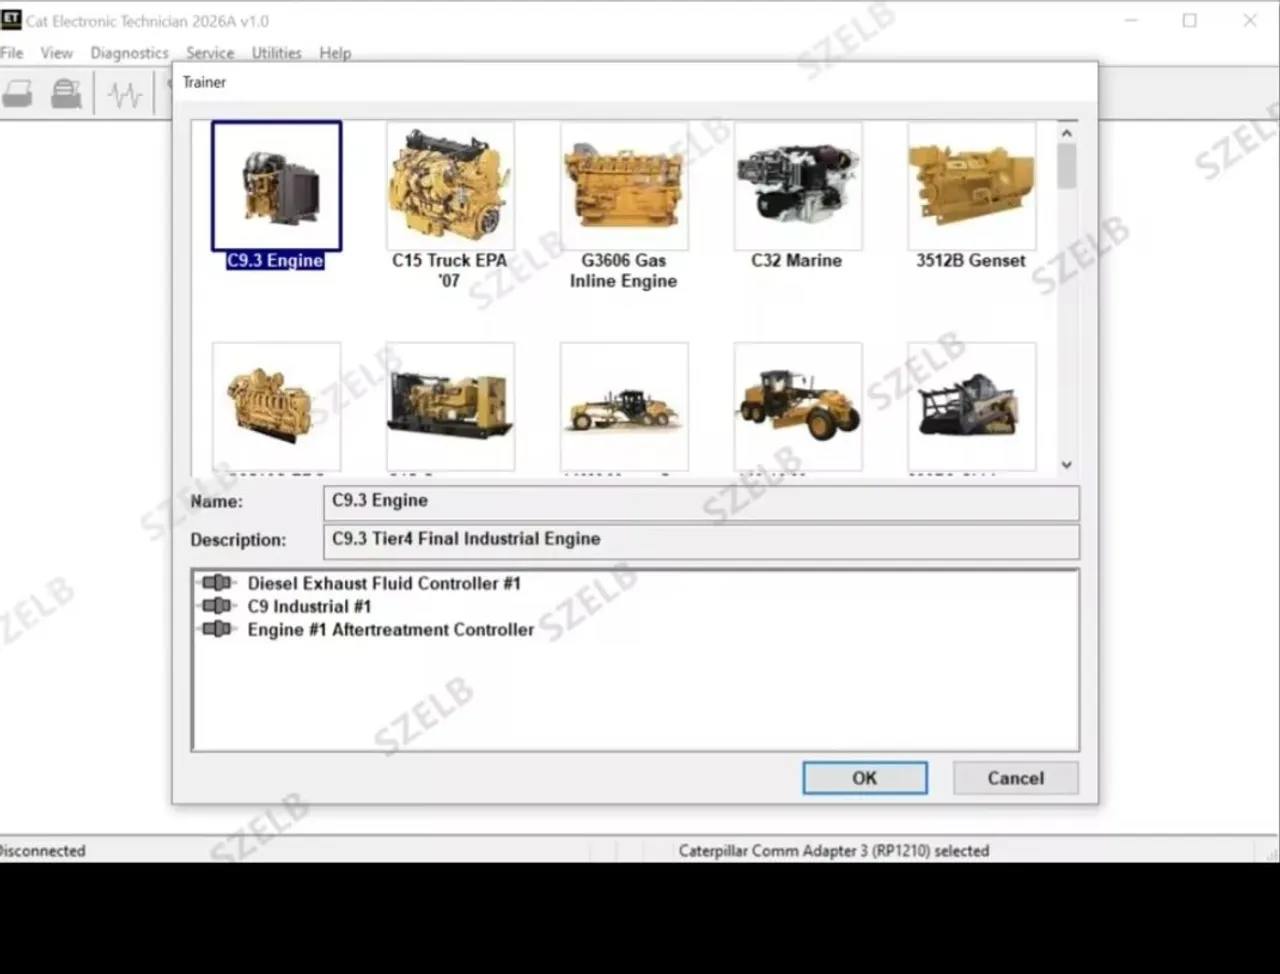The width and height of the screenshot is (1280, 974).
Task: Choose the C15 Truck EPA '07 thumbnail
Action: tap(450, 186)
